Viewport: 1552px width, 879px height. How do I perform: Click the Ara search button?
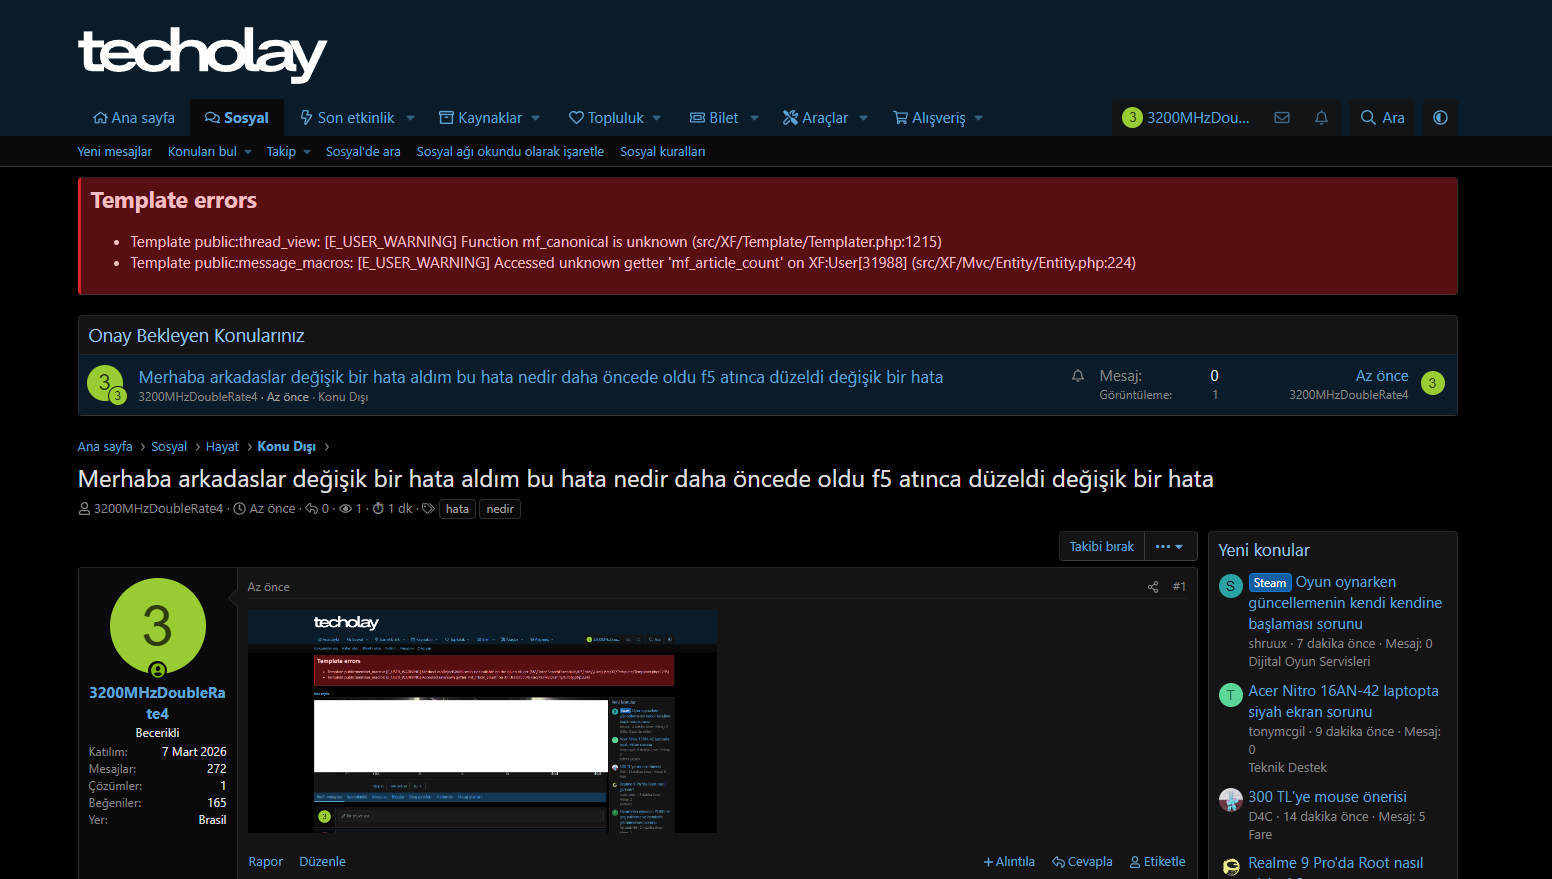(x=1383, y=117)
